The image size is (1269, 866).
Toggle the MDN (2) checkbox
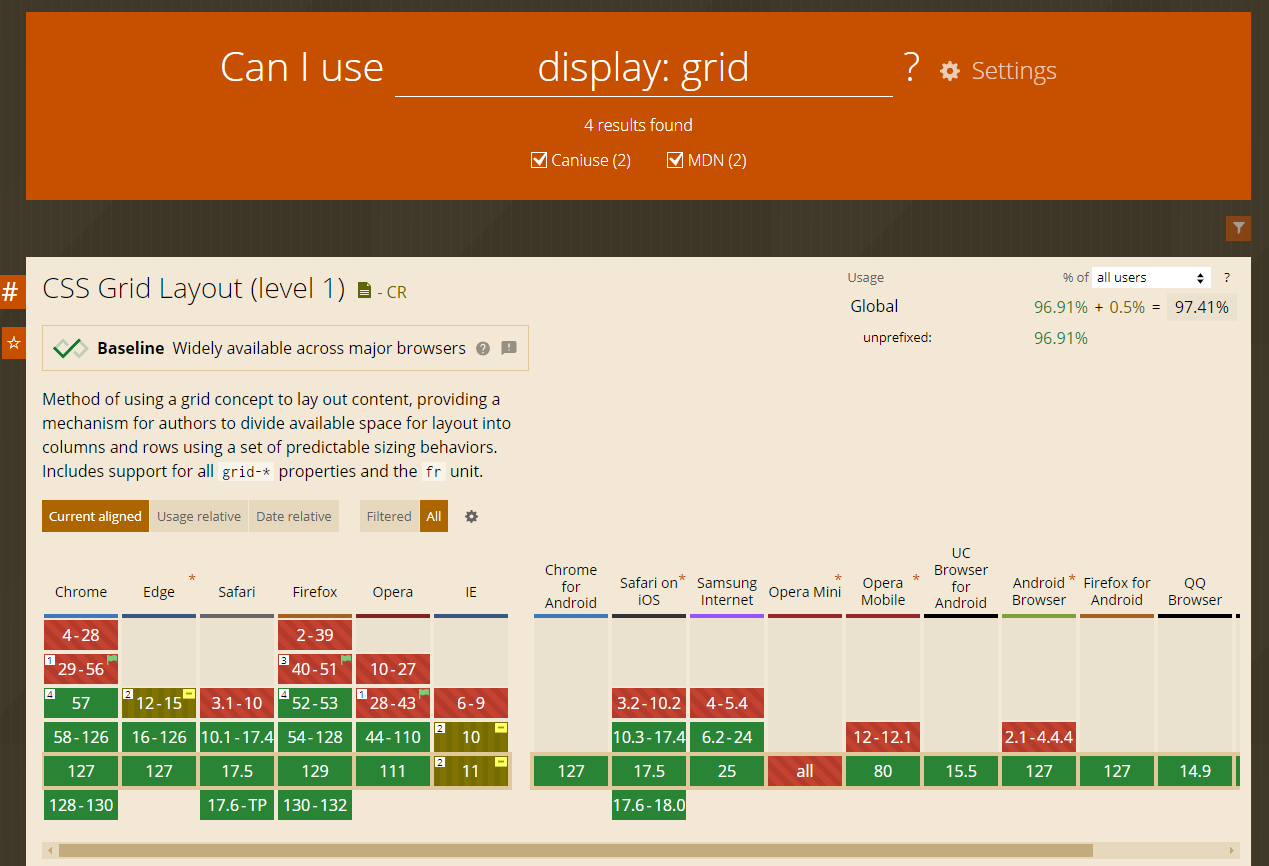(x=675, y=160)
